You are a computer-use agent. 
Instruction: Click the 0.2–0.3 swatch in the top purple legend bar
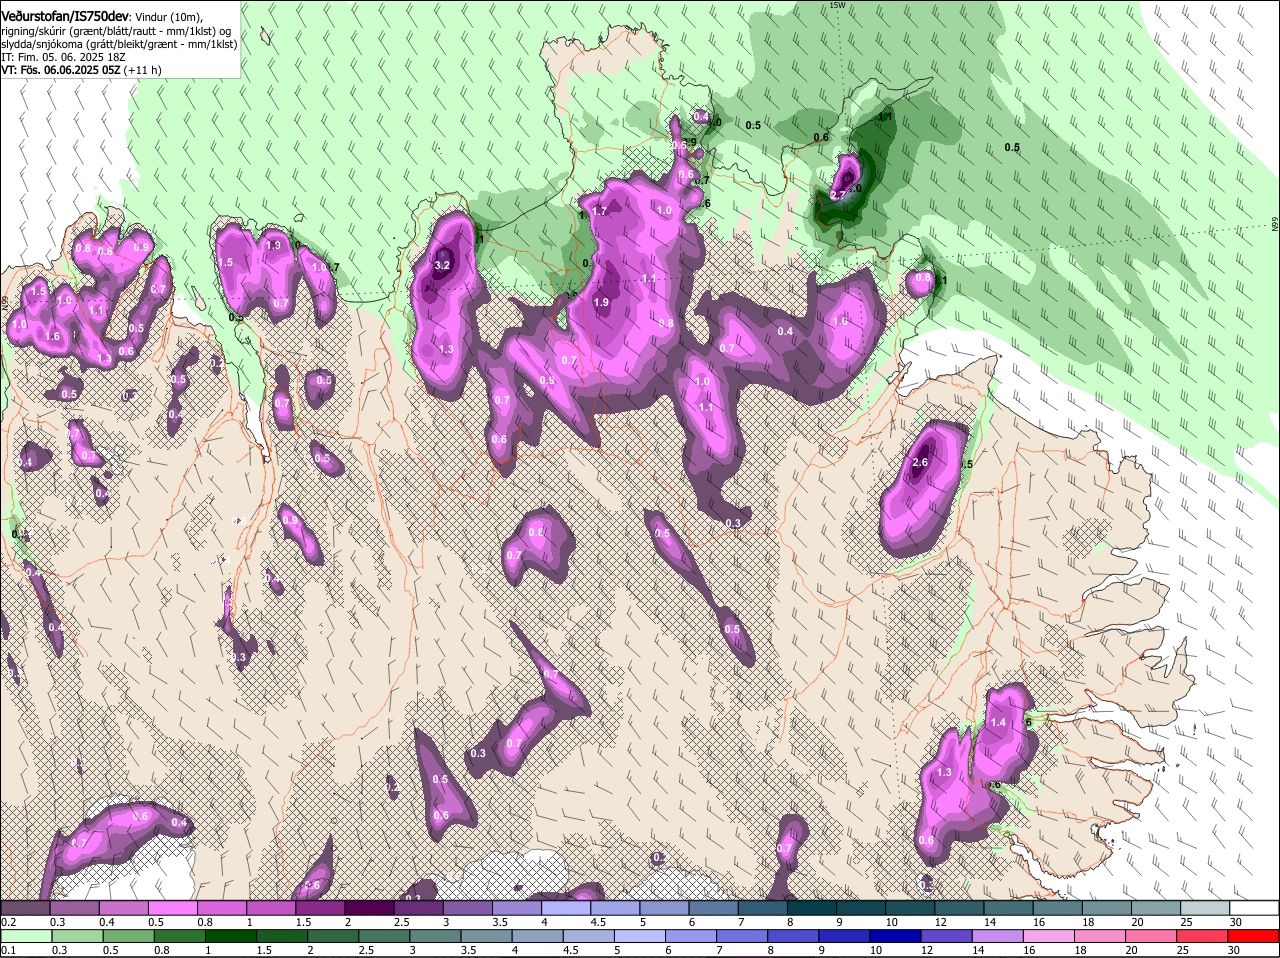(x=25, y=908)
